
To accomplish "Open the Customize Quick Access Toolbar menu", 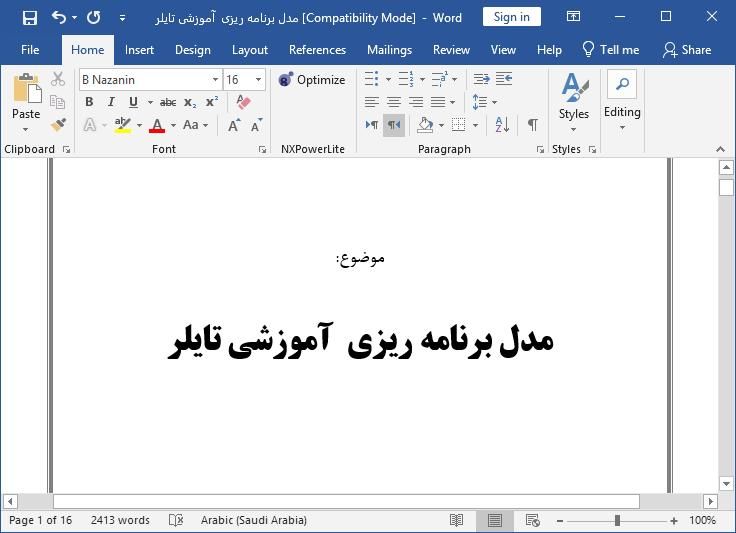I will click(x=122, y=18).
